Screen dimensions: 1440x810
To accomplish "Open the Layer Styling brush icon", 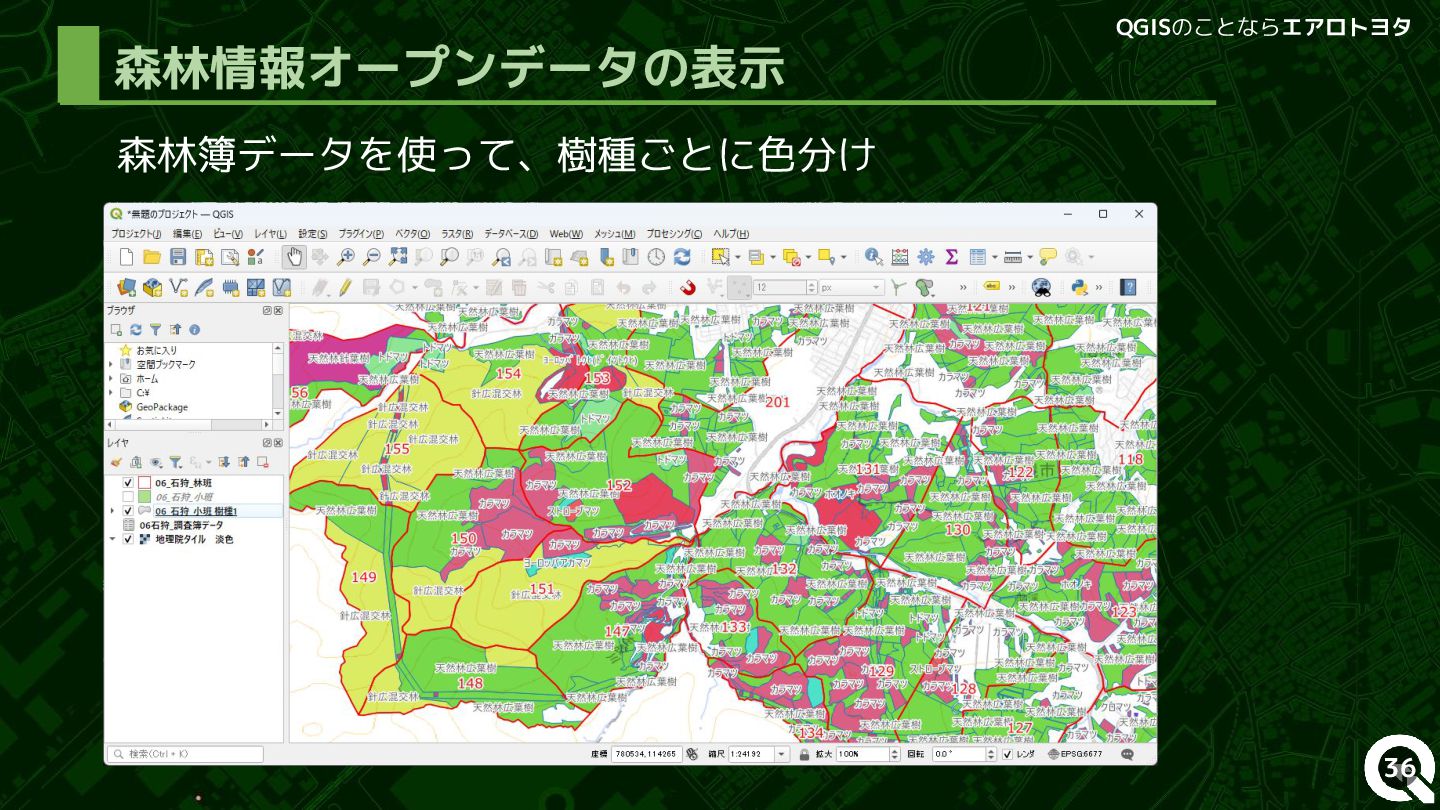I will pyautogui.click(x=116, y=462).
